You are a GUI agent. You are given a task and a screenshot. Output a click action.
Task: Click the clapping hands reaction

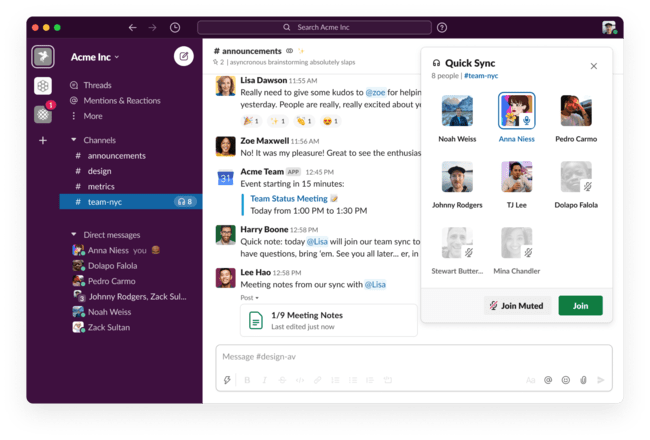coord(304,121)
